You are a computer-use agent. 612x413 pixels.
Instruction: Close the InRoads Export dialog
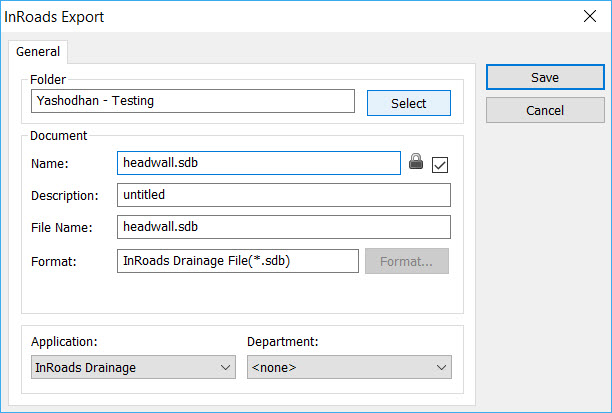589,17
